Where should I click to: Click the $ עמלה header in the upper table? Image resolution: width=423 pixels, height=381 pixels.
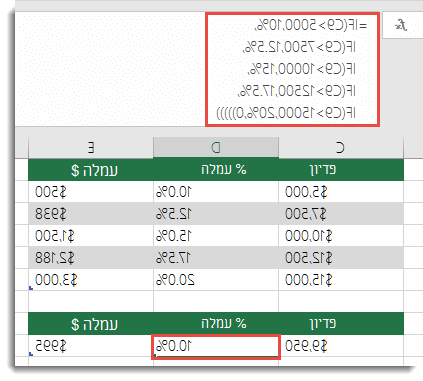[91, 170]
